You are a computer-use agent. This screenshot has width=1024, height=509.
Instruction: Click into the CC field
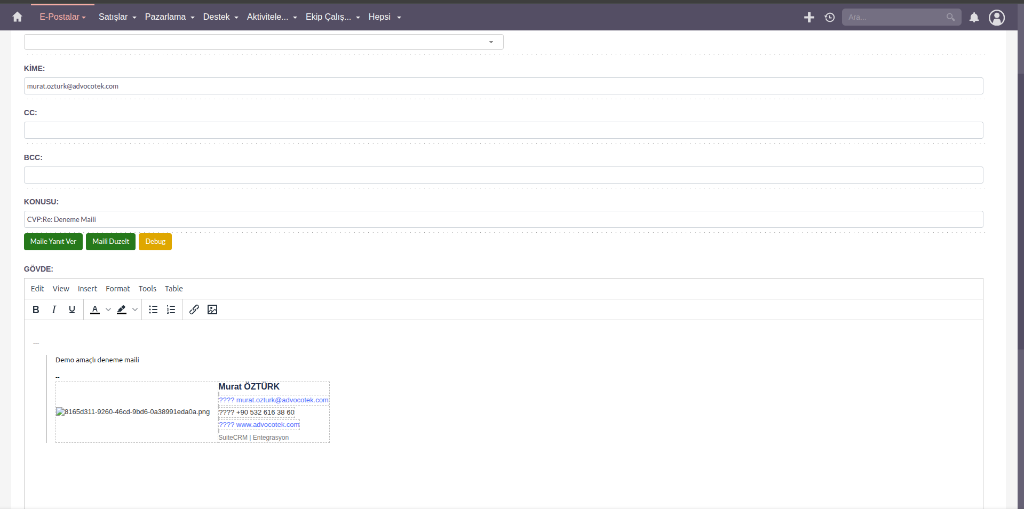click(504, 130)
